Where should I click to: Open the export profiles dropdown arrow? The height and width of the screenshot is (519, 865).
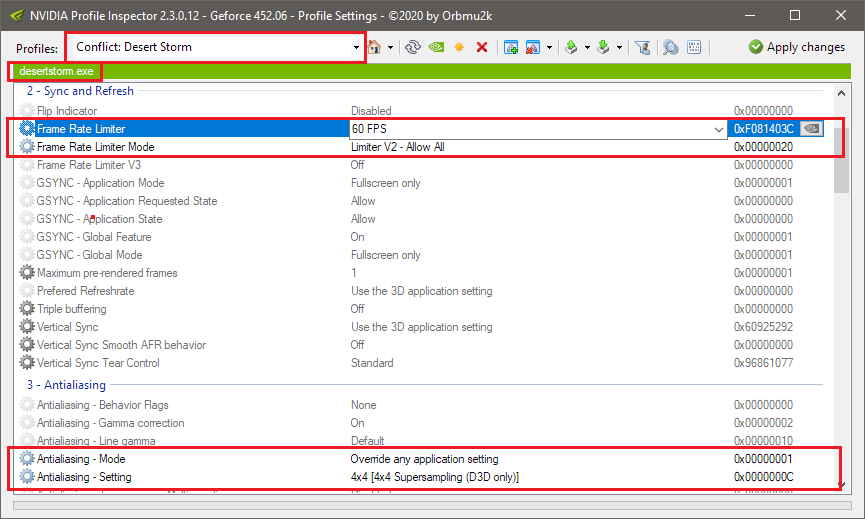point(587,47)
